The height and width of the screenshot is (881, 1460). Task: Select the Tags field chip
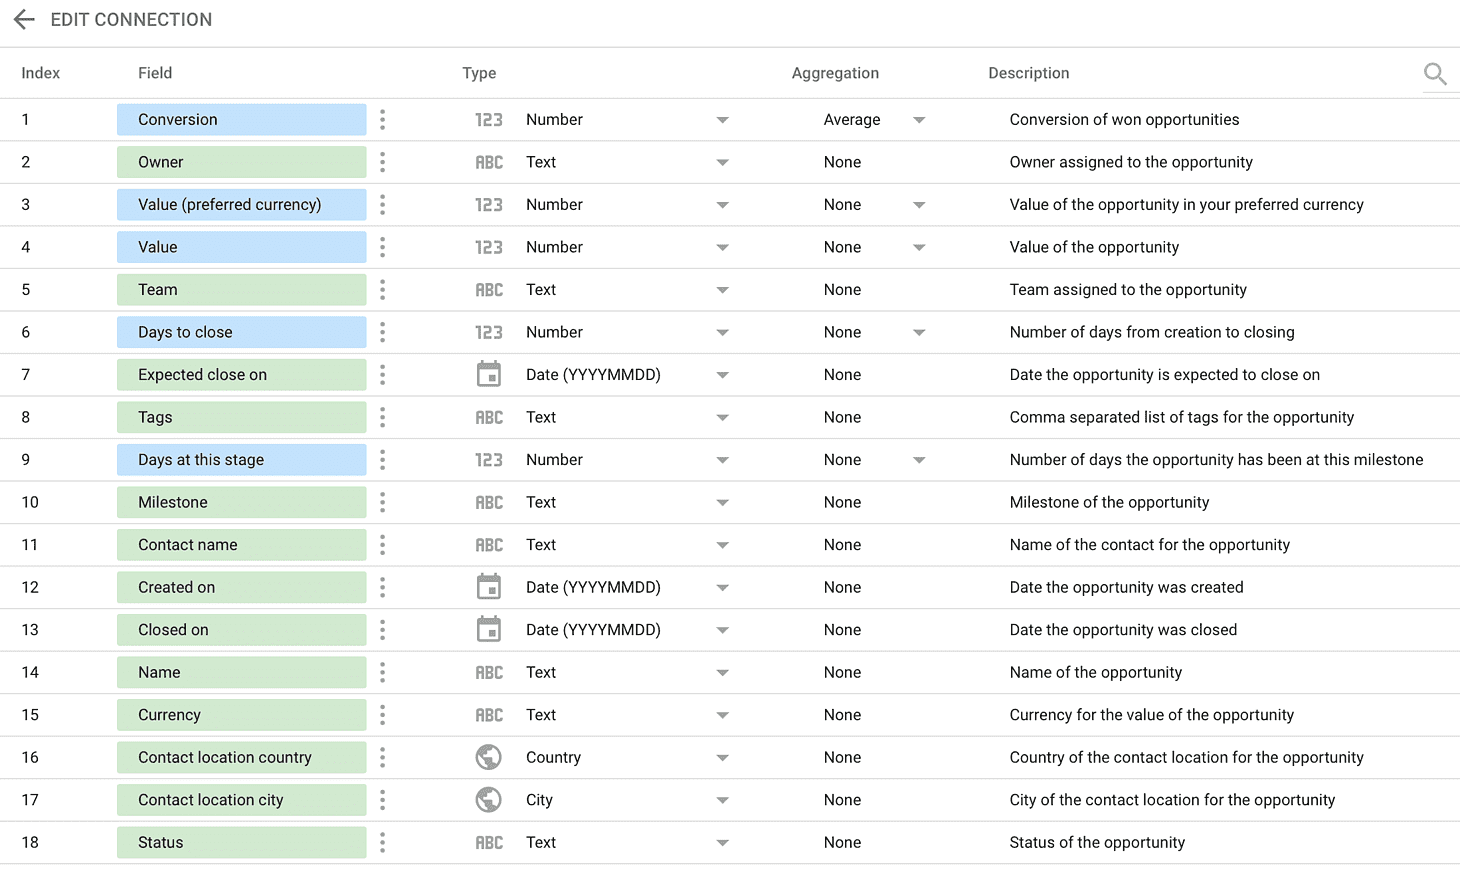(x=241, y=417)
